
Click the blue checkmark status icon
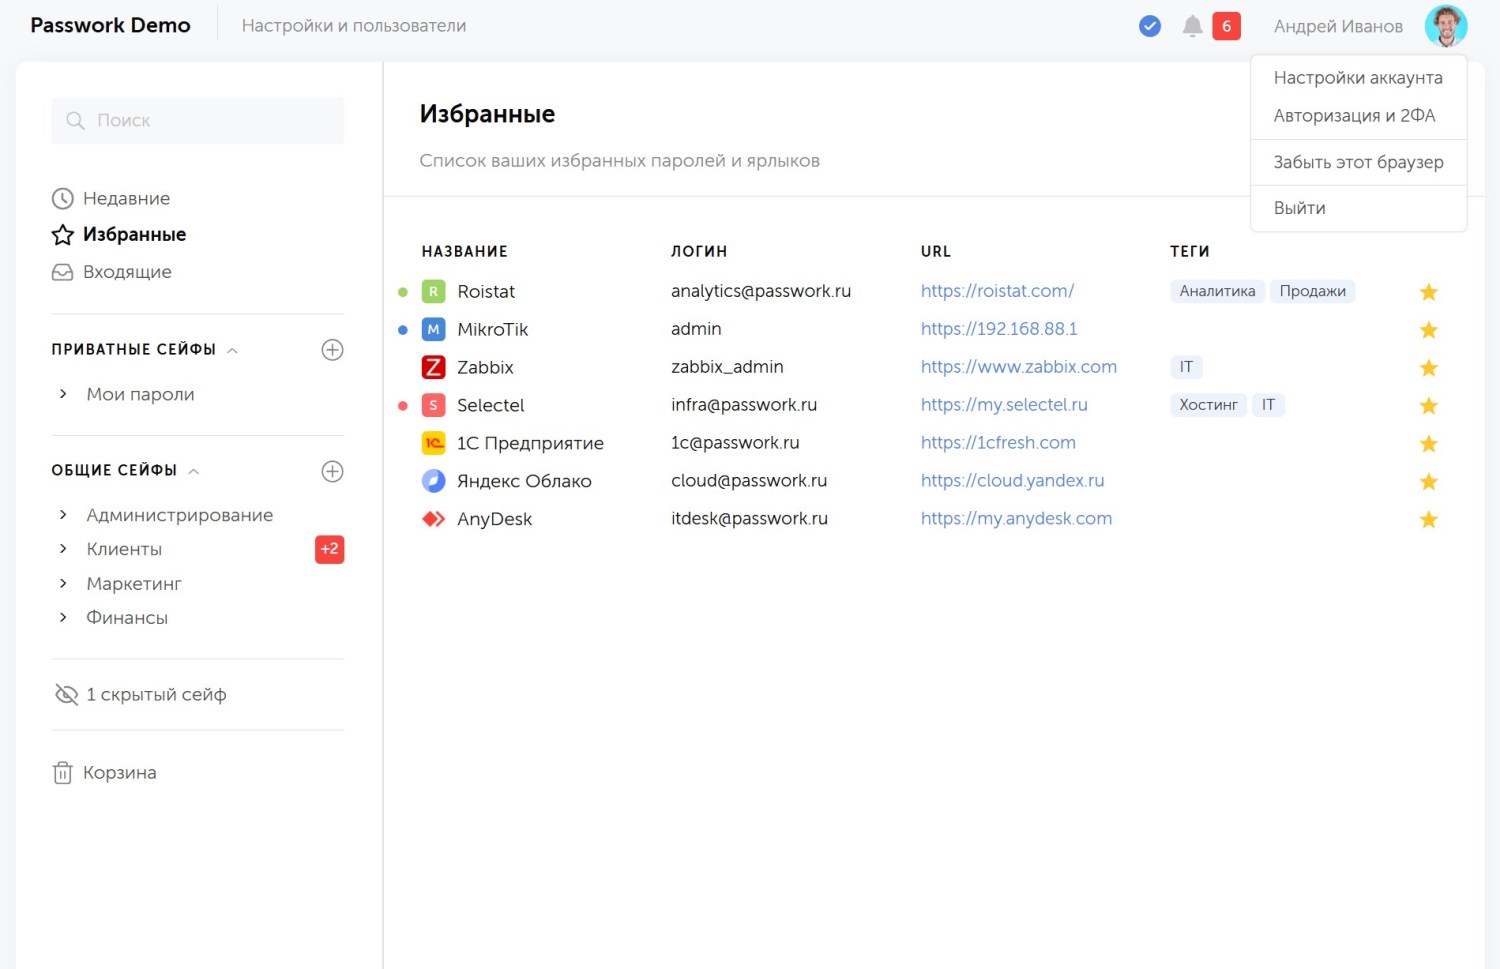(1150, 26)
